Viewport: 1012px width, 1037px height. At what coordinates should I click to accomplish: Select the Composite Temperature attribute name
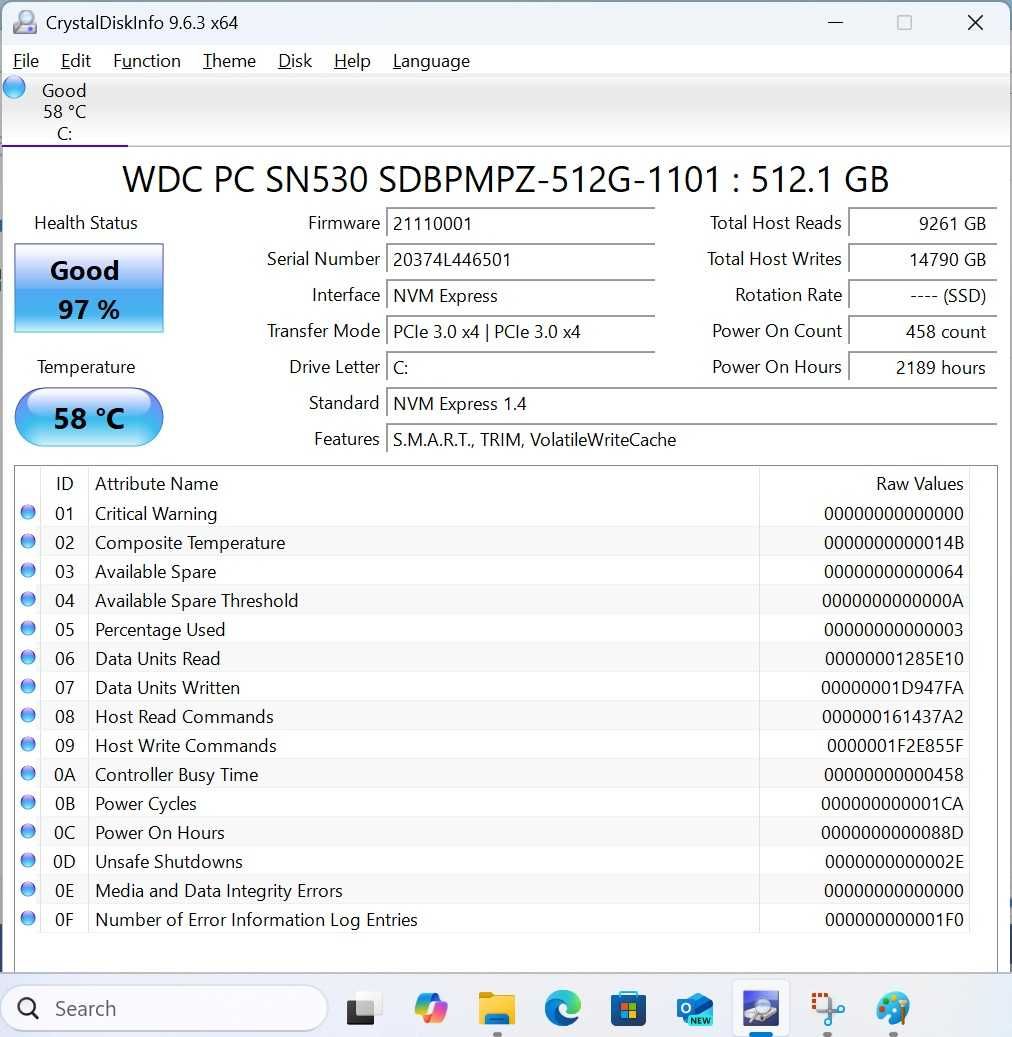coord(190,543)
